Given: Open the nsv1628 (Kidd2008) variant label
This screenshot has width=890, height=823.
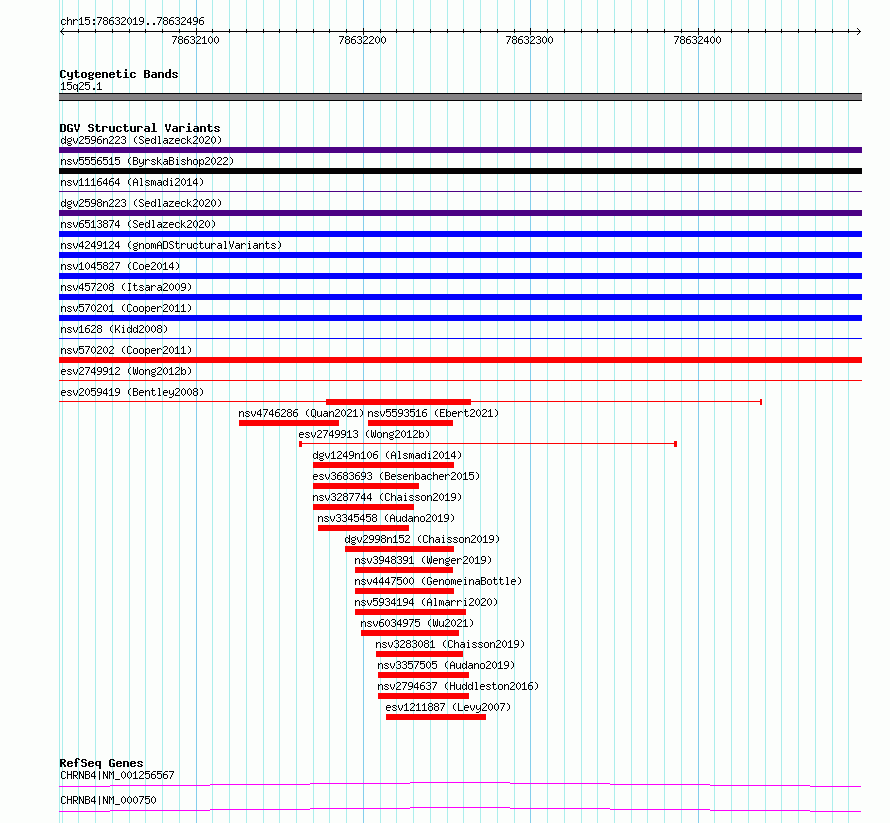Looking at the screenshot, I should click(114, 329).
